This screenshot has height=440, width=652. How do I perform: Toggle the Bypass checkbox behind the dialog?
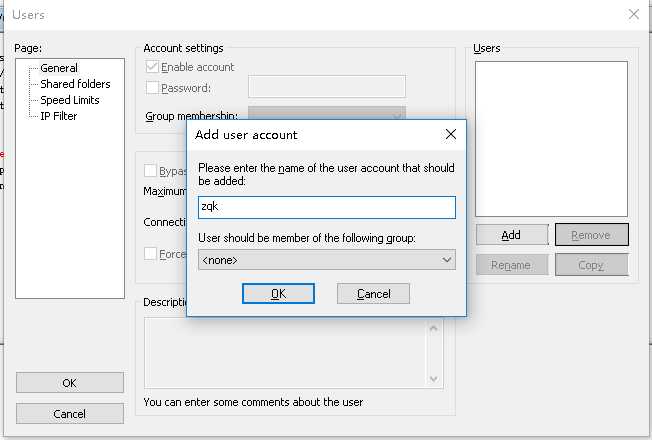pos(150,171)
